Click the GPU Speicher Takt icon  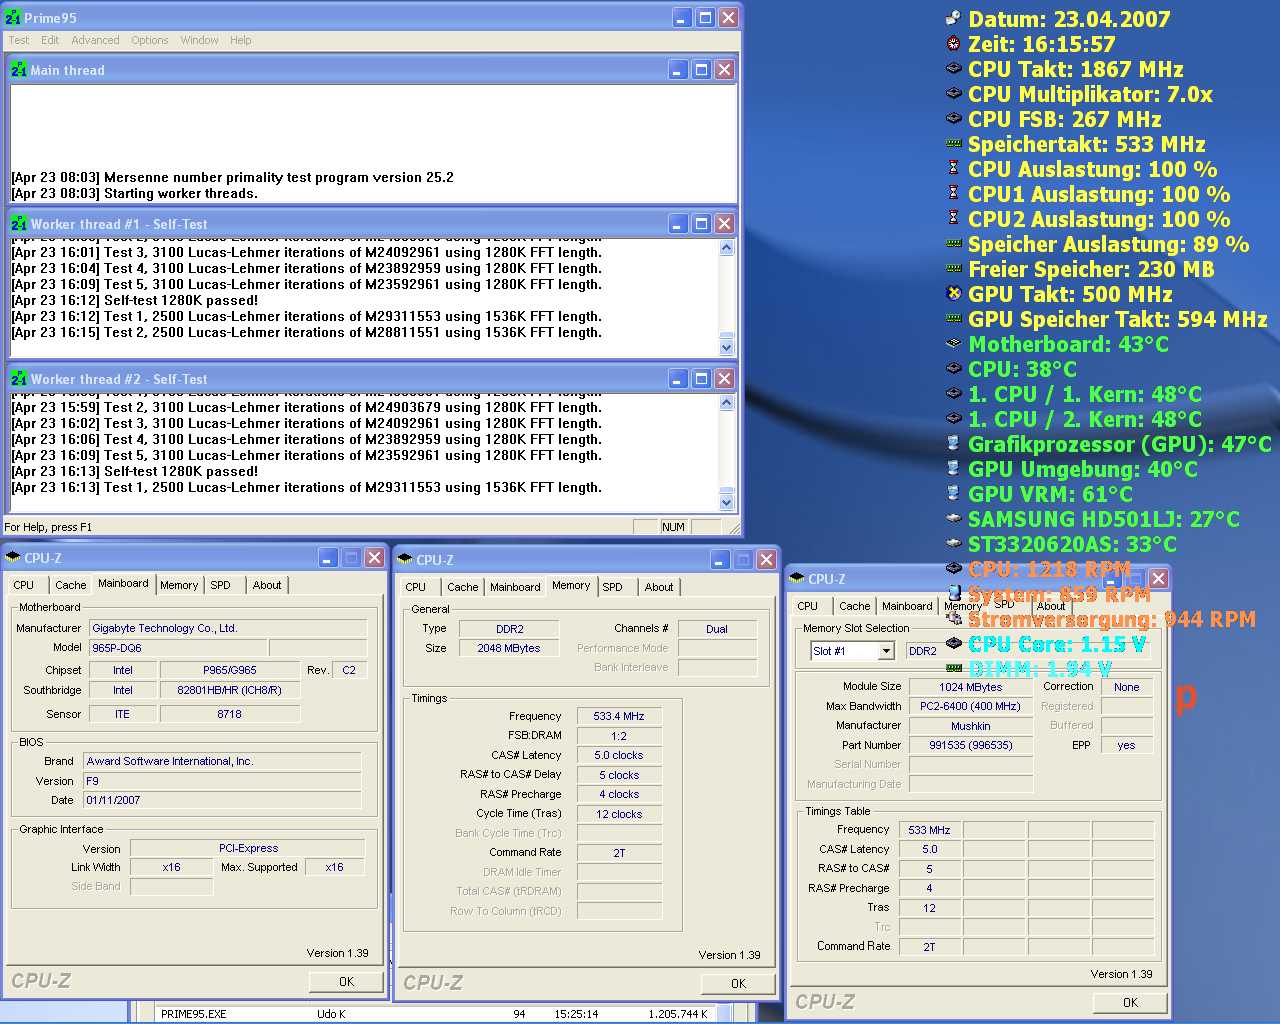953,318
